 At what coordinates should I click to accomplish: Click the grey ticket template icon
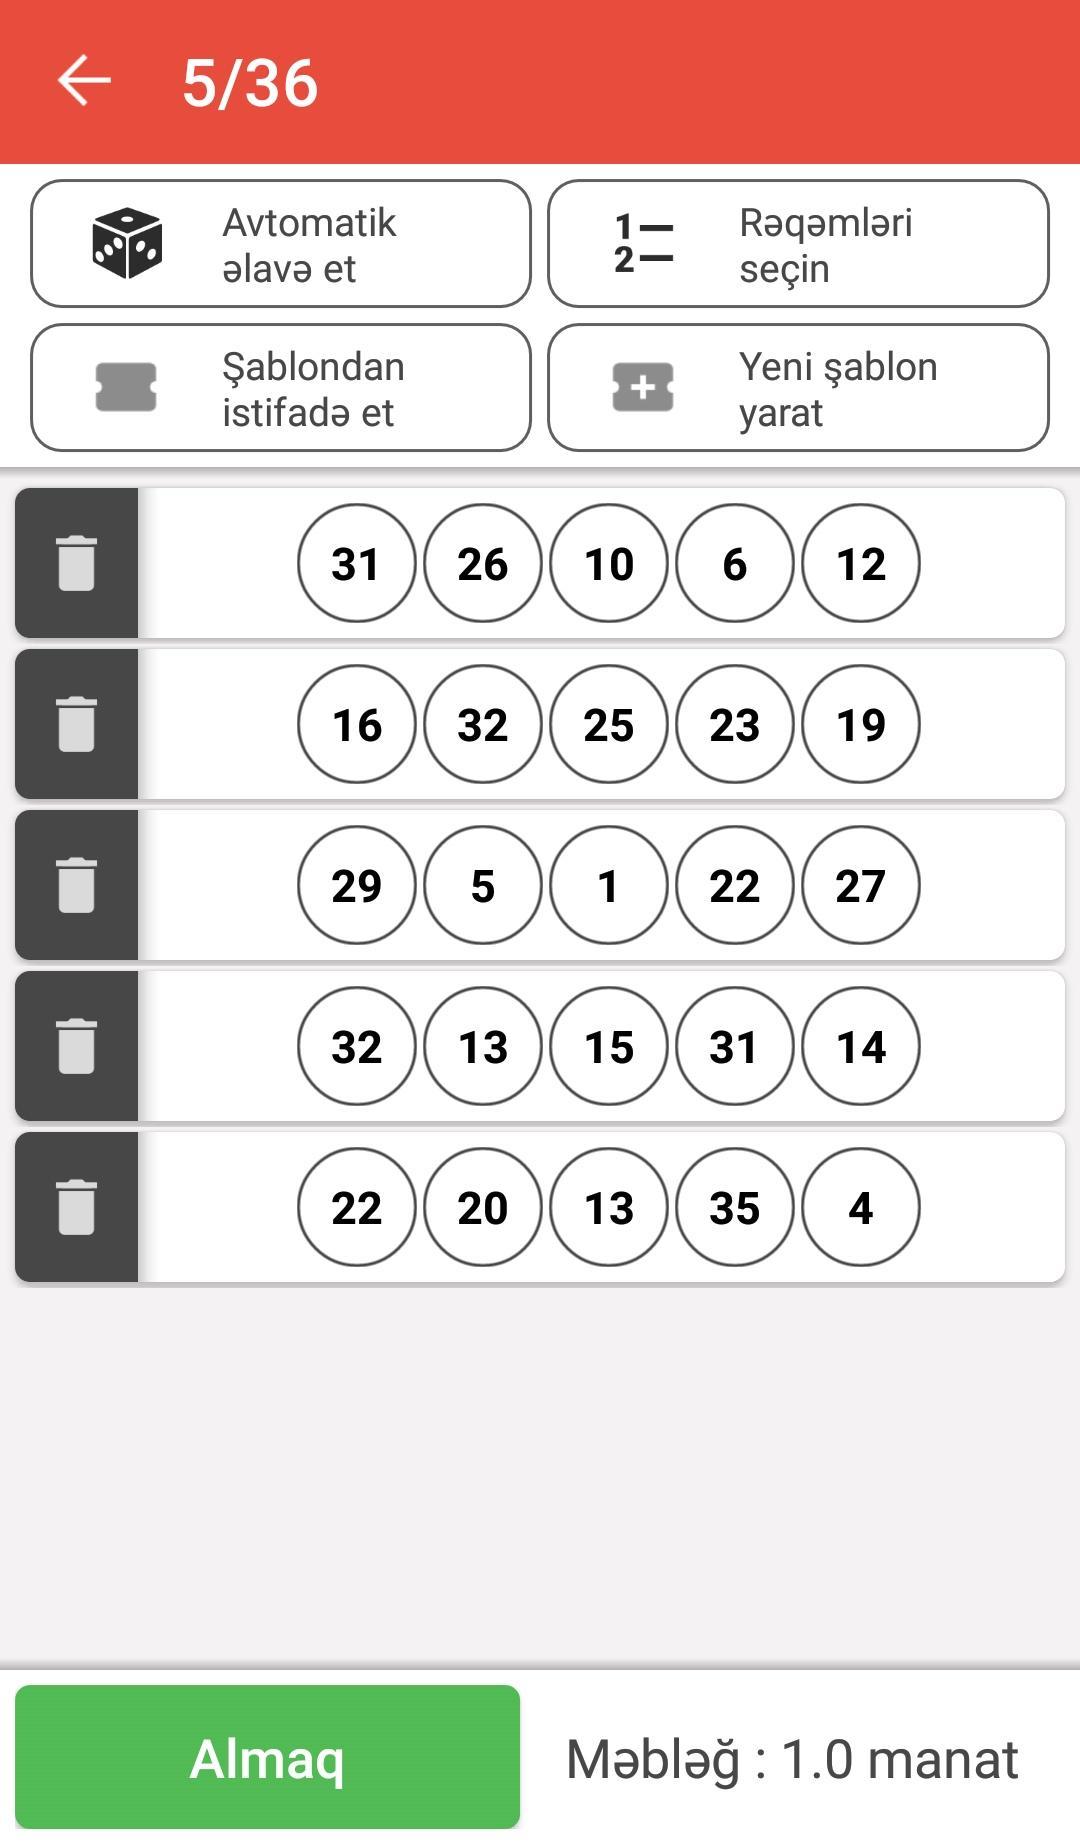(x=126, y=388)
